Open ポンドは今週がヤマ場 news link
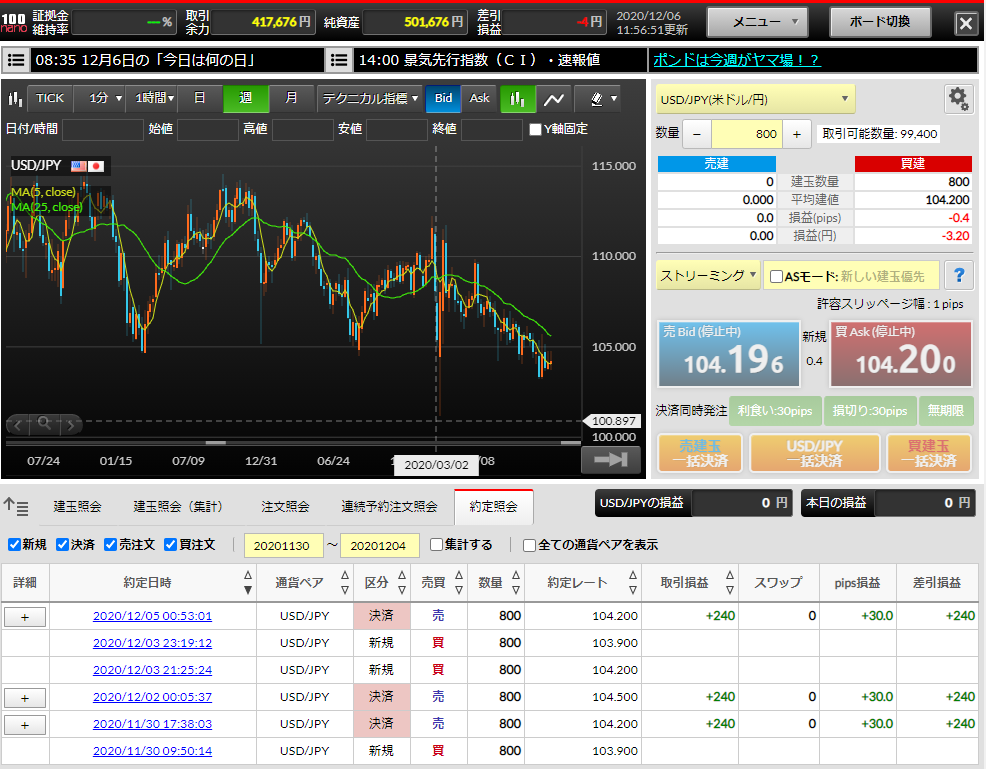Viewport: 986px width, 769px height. [x=736, y=60]
